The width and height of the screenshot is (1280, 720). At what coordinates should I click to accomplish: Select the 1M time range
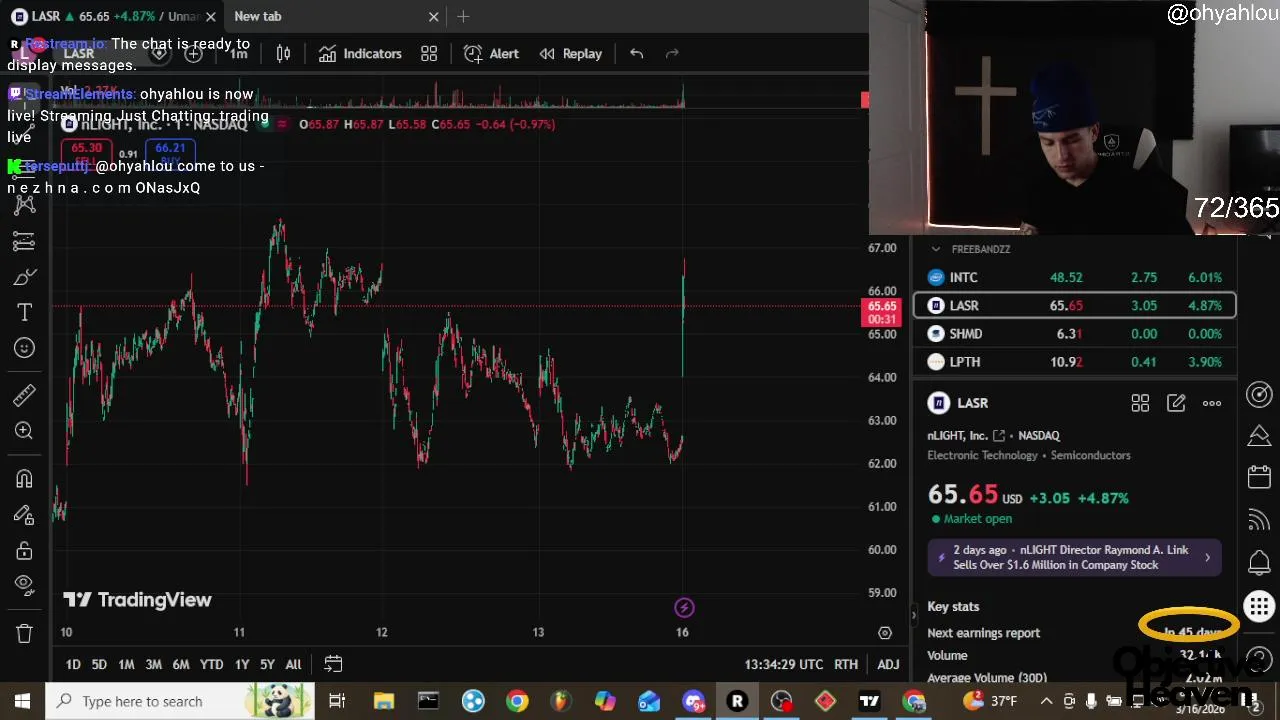point(126,664)
